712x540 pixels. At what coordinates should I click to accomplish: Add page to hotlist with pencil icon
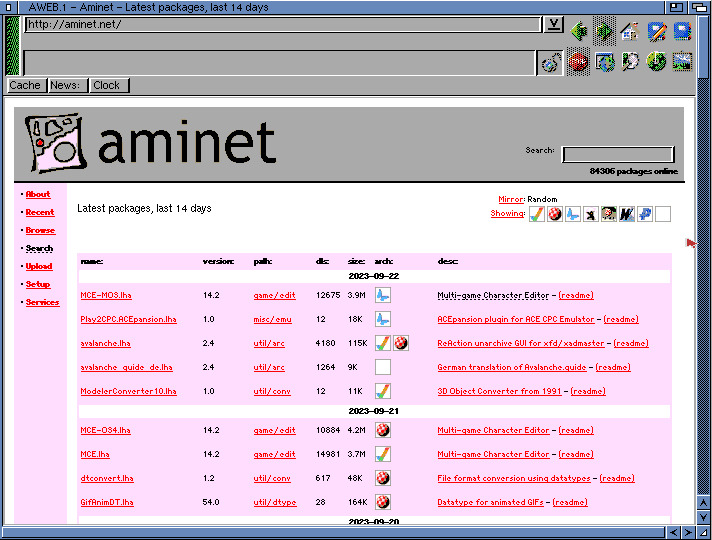pos(657,31)
